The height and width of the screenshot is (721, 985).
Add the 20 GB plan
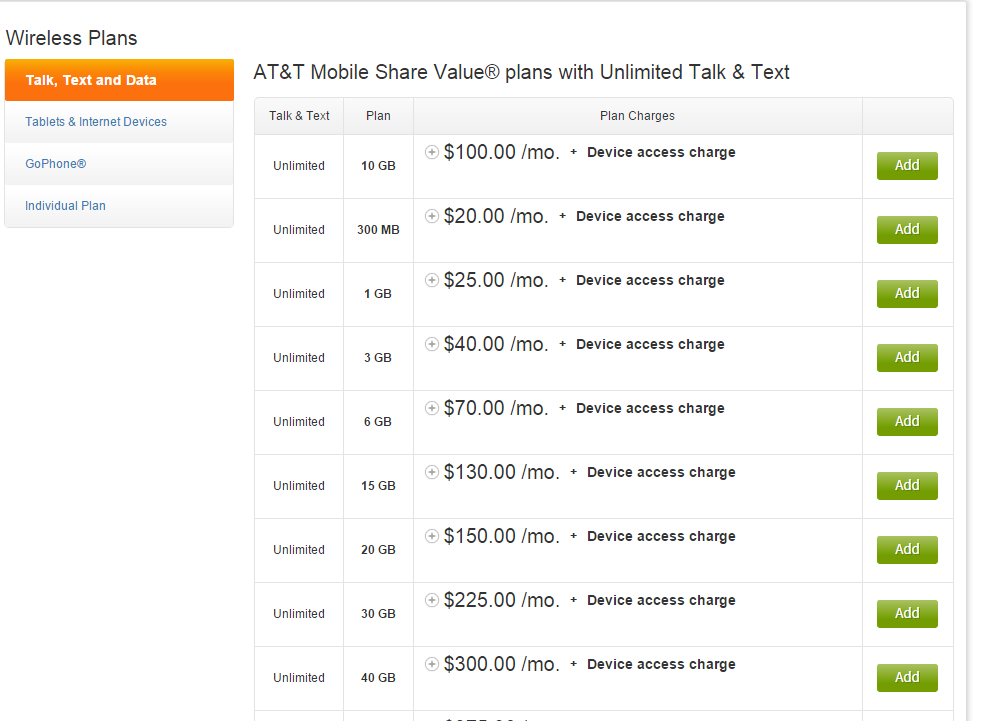point(907,550)
